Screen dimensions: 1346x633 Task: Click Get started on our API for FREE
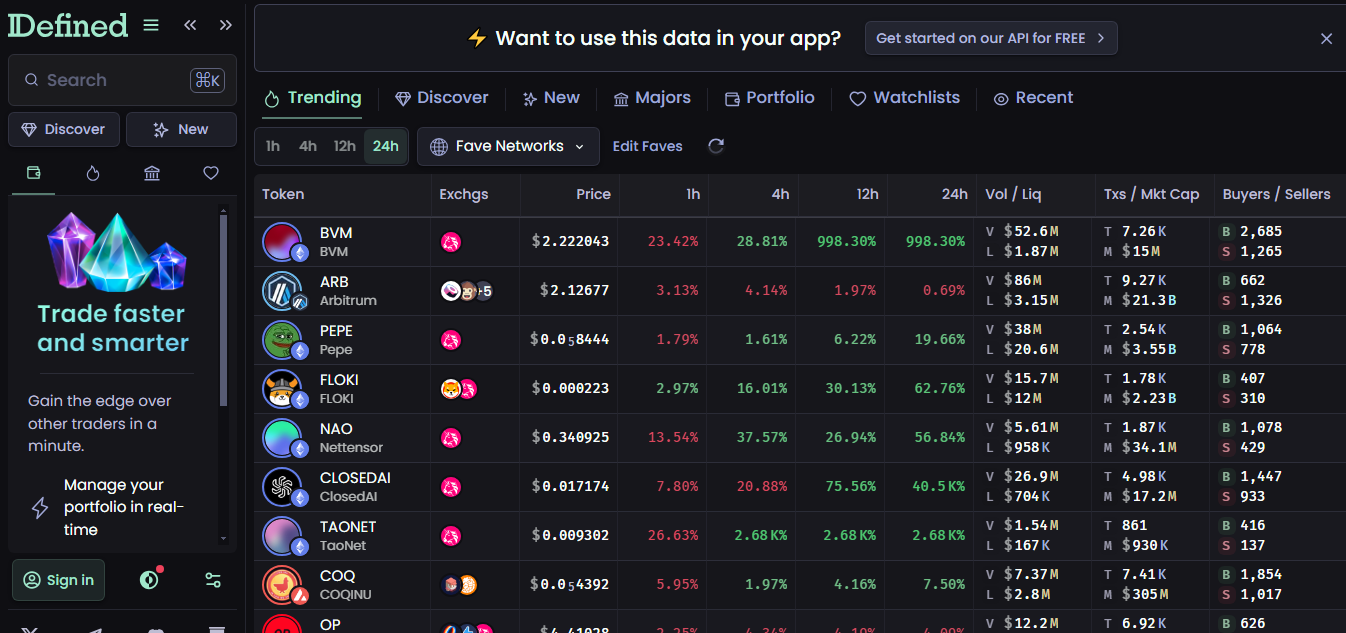coord(990,38)
